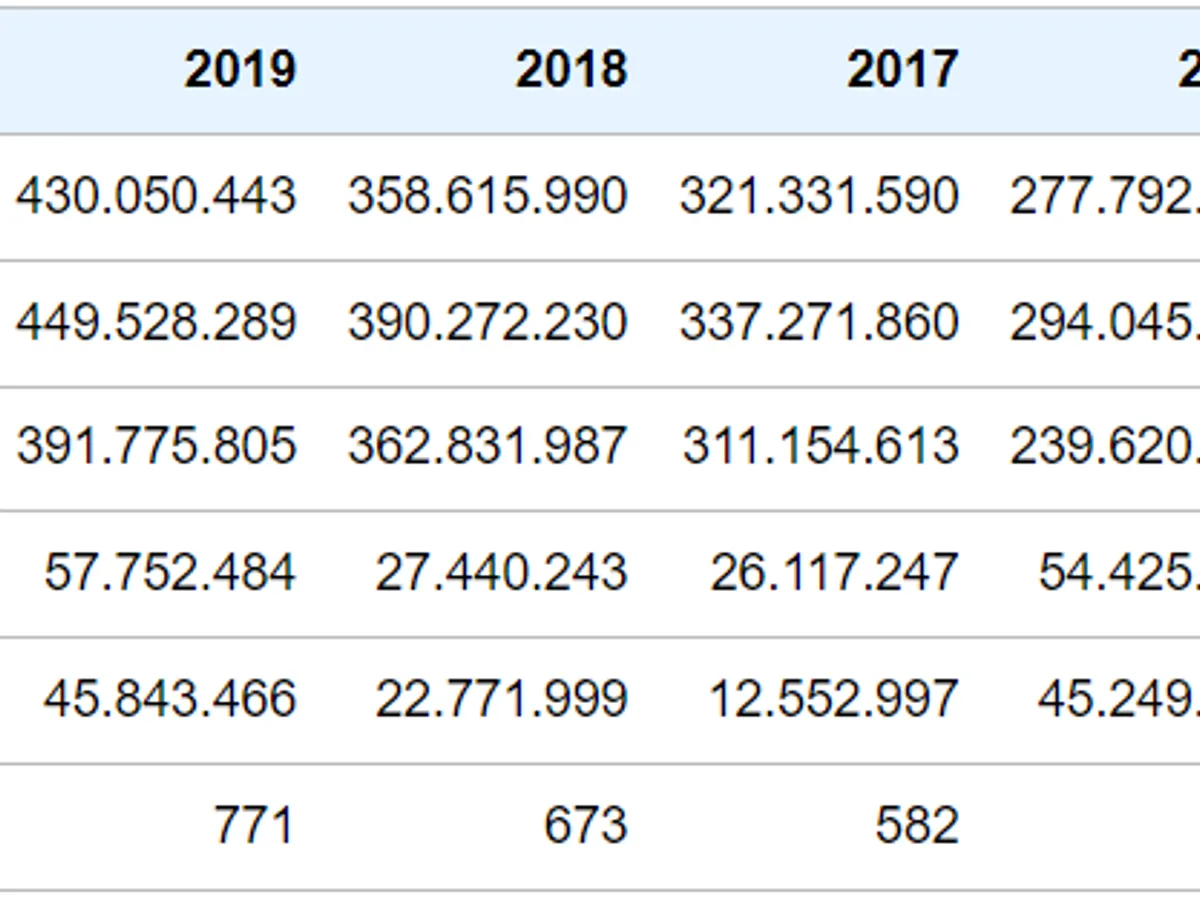Viewport: 1200px width, 900px height.
Task: Select the cell showing 430.050.443
Action: [x=156, y=196]
